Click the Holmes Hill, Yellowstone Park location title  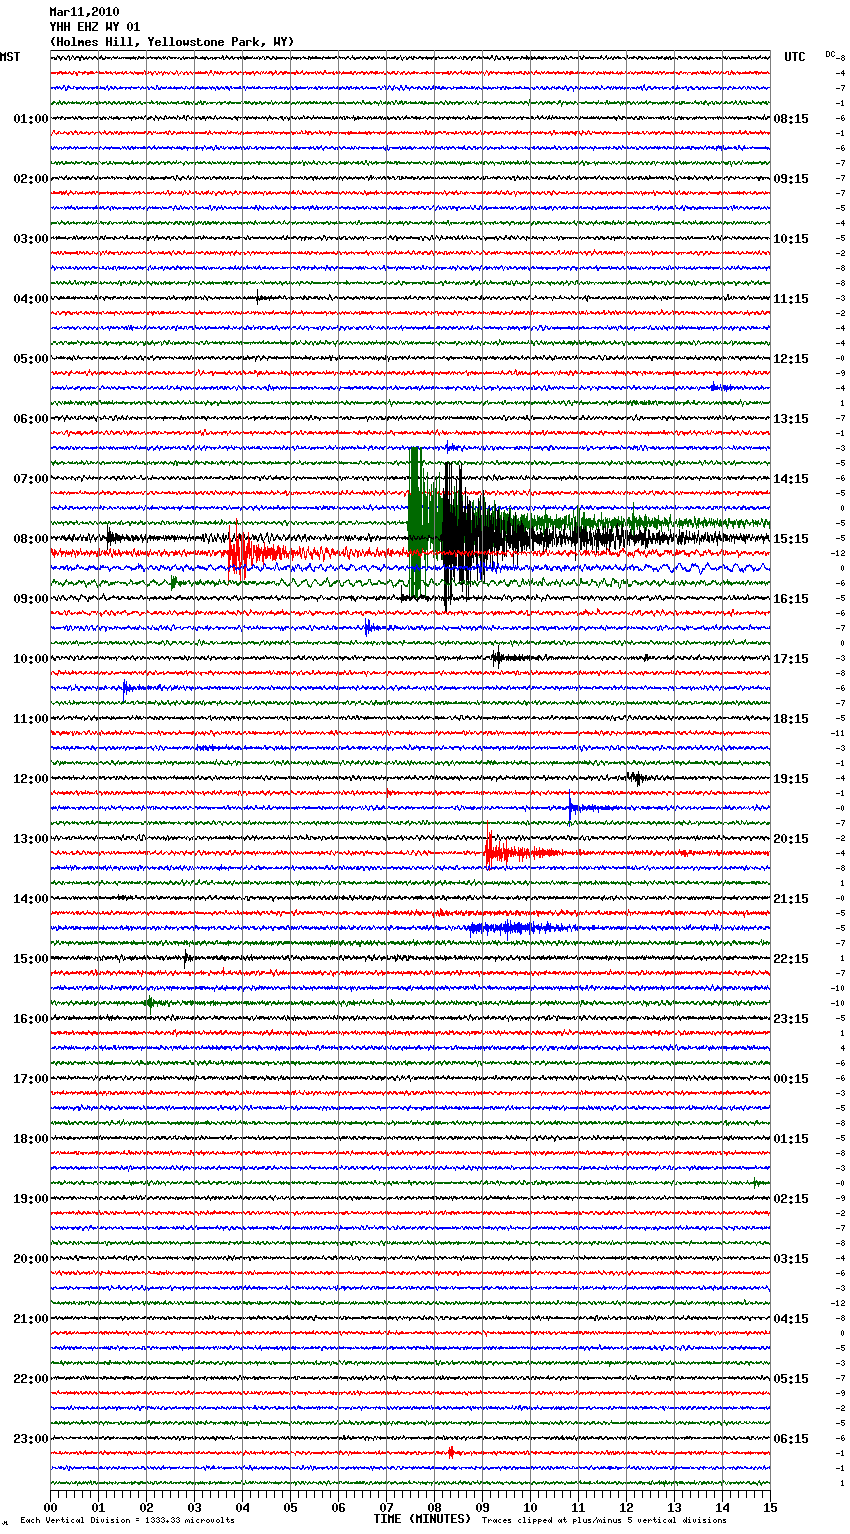[171, 42]
